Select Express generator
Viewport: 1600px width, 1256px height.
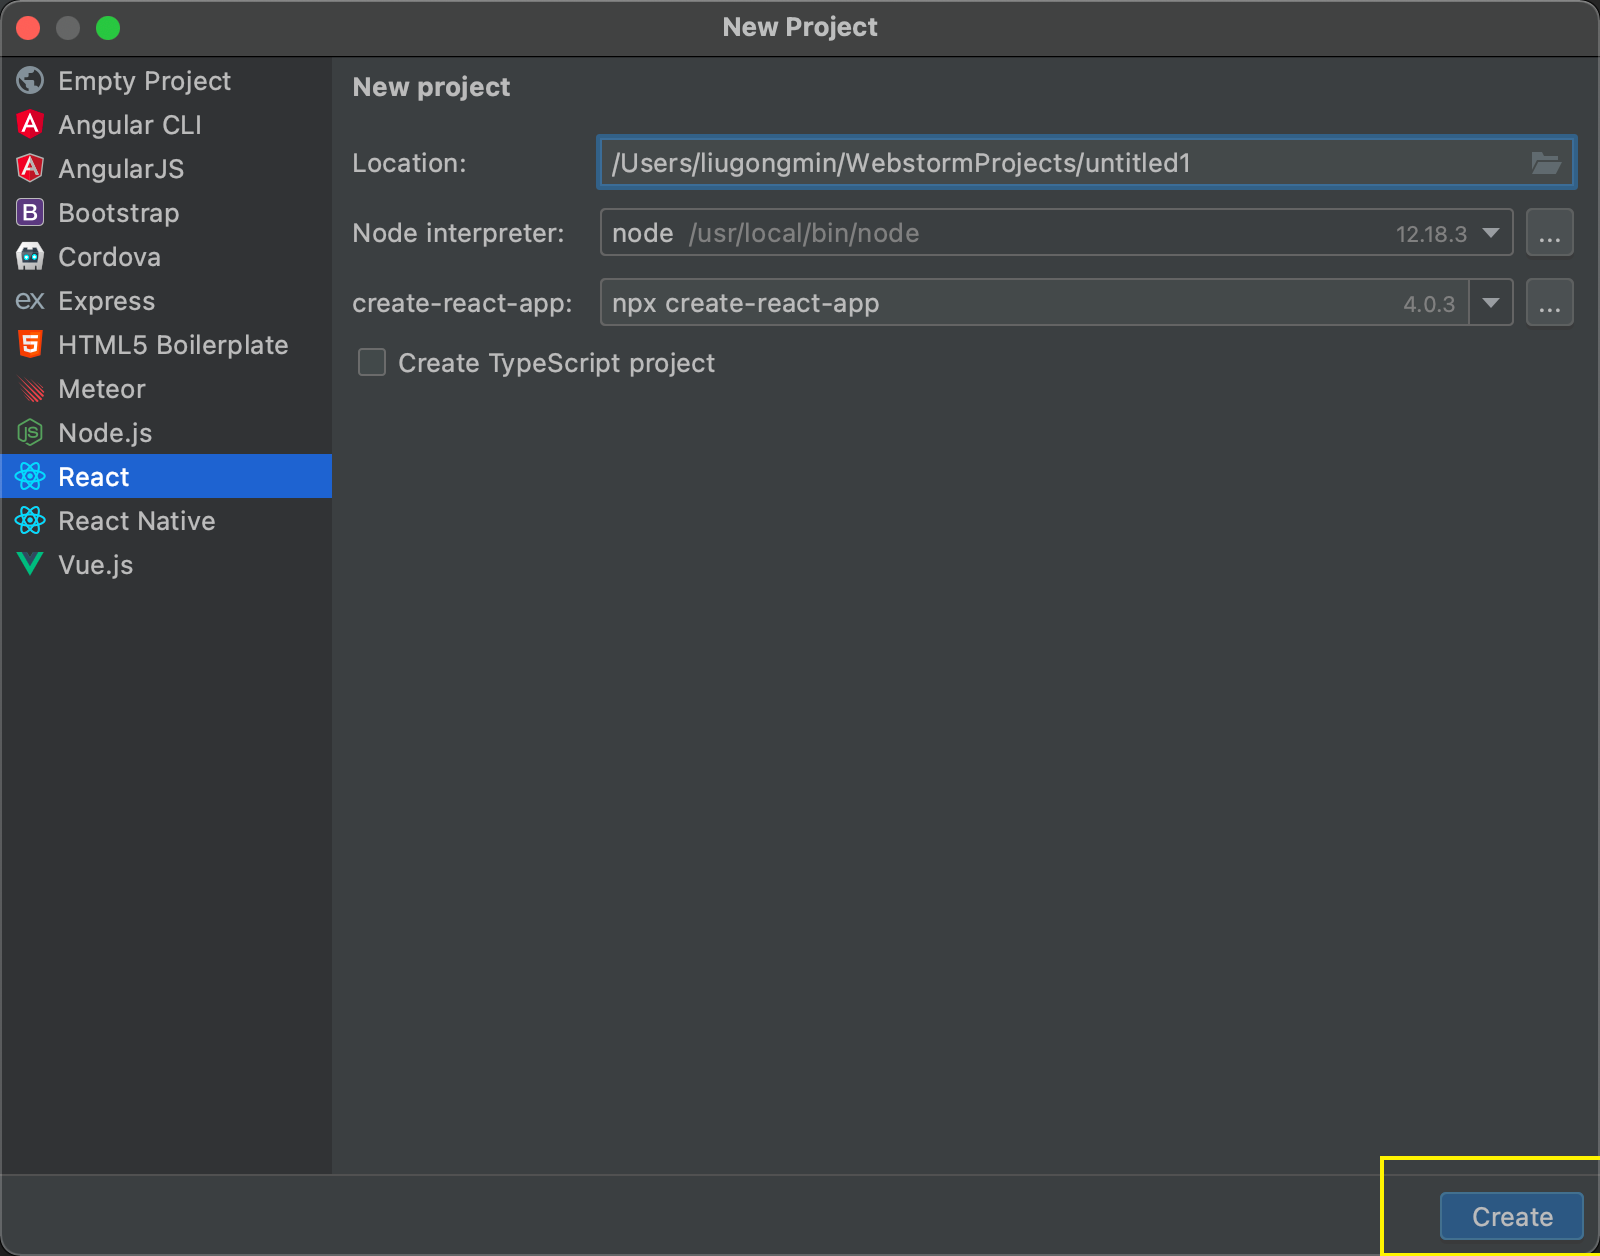point(166,300)
